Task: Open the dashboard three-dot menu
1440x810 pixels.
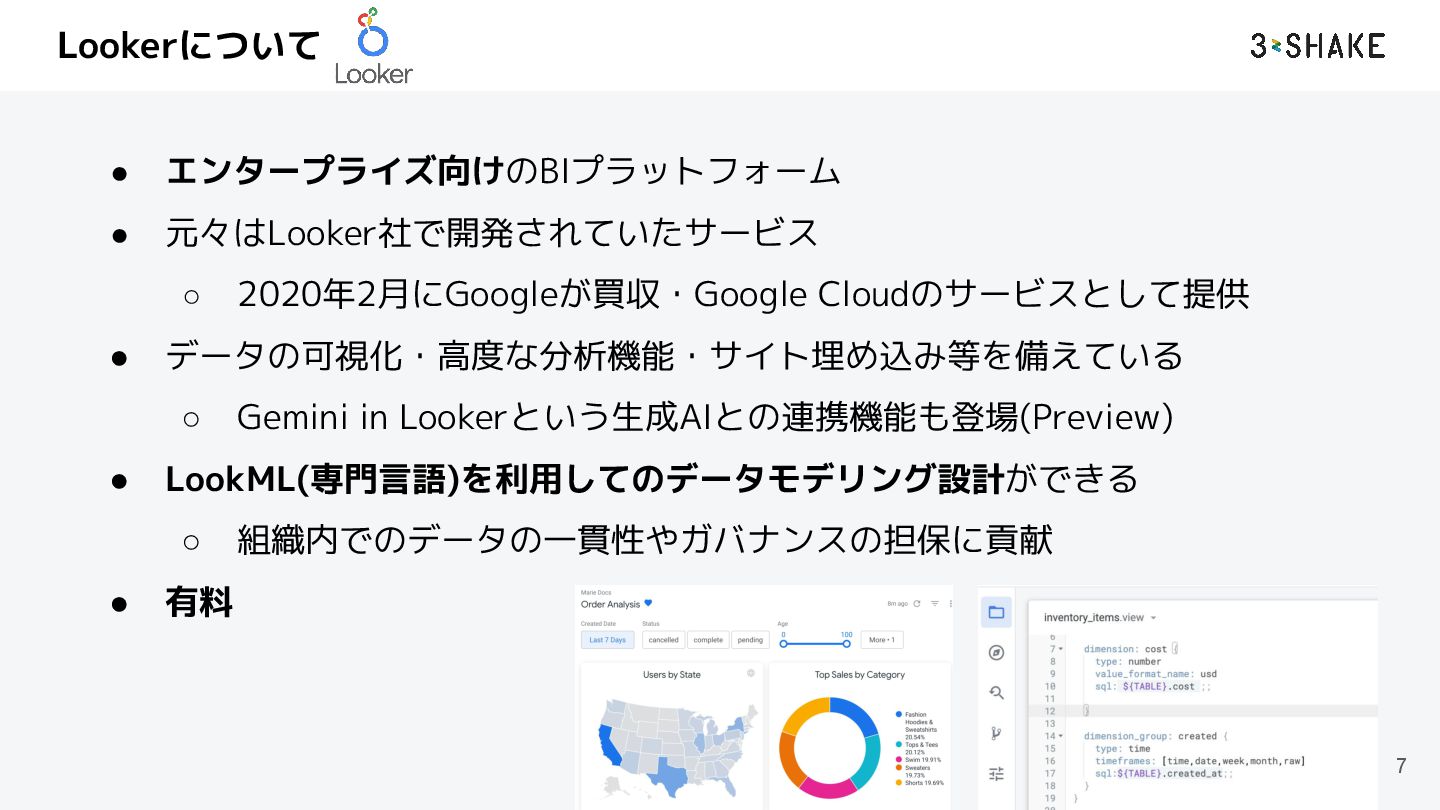Action: click(x=951, y=604)
